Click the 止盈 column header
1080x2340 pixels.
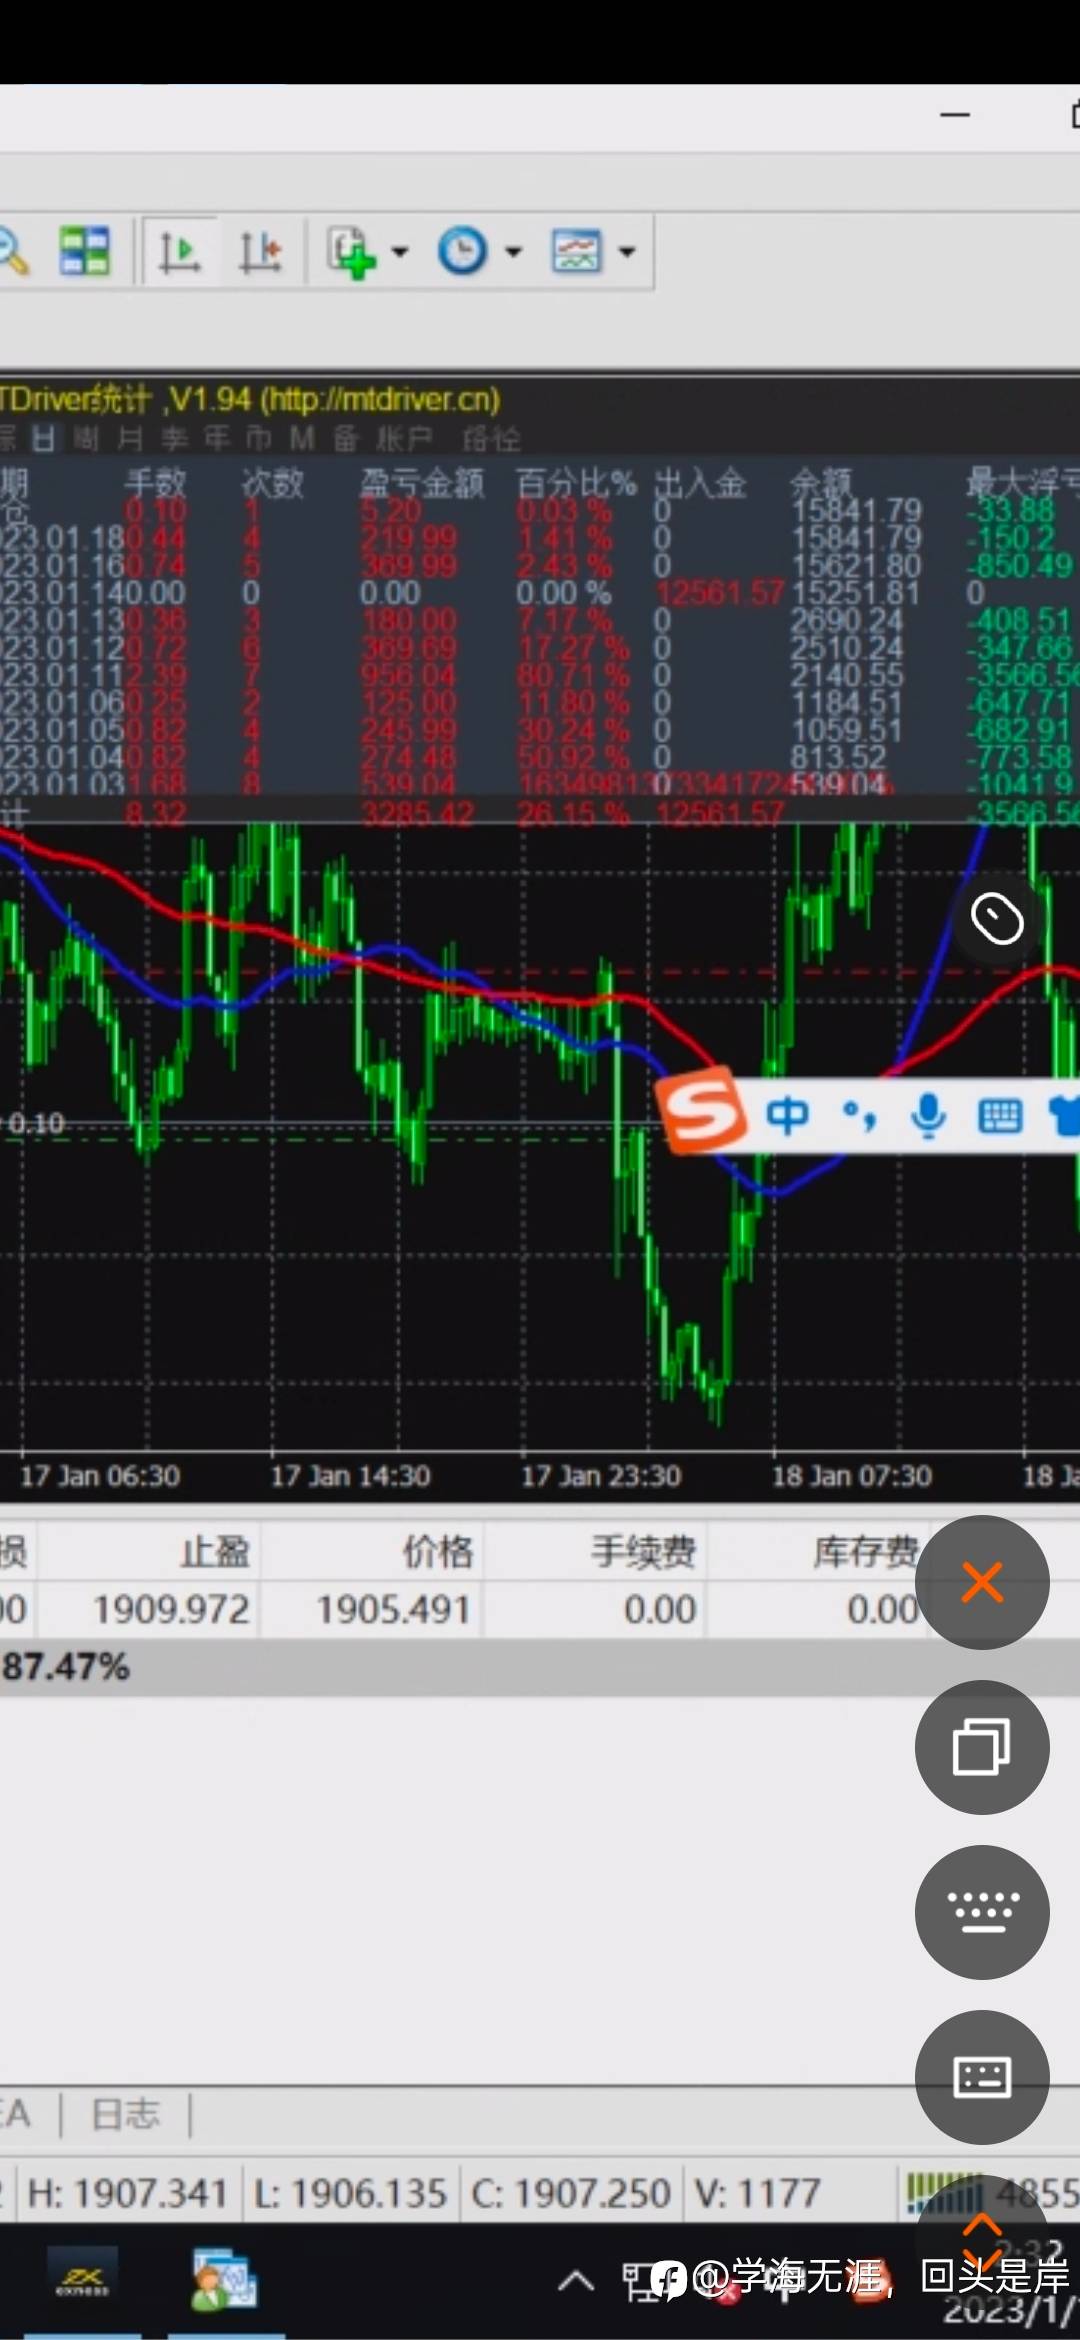215,1551
